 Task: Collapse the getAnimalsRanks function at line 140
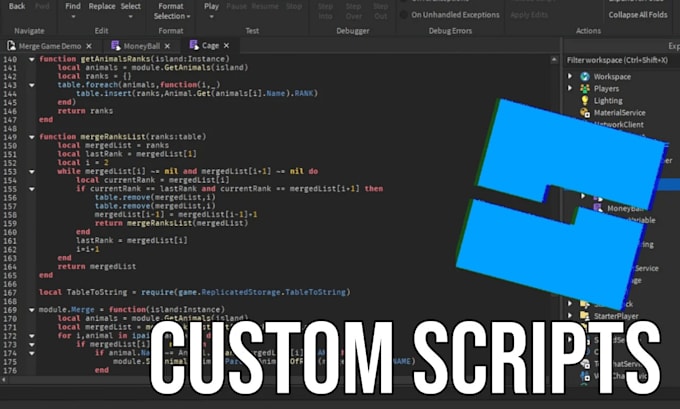pos(32,59)
